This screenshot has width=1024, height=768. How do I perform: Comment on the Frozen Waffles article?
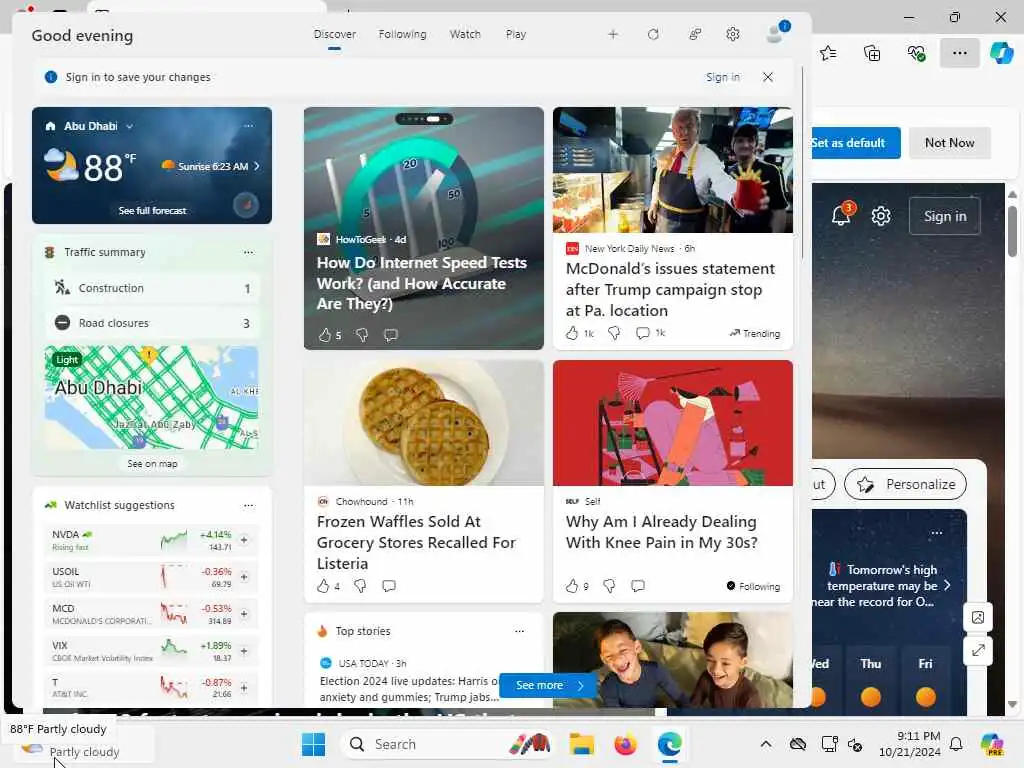[389, 586]
